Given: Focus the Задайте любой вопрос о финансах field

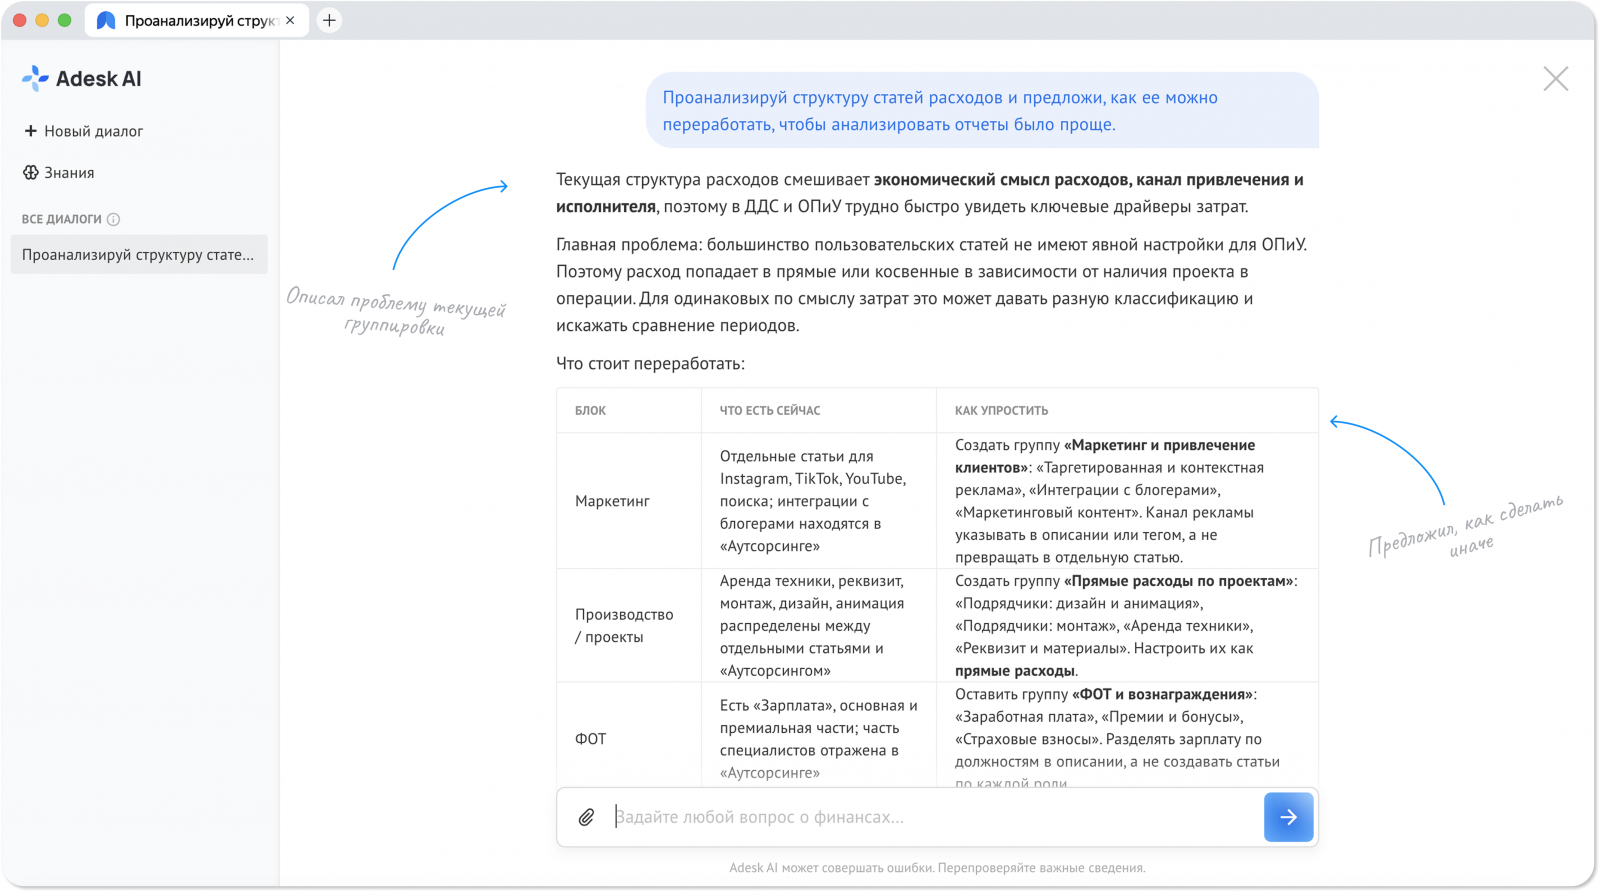Looking at the screenshot, I should [935, 817].
